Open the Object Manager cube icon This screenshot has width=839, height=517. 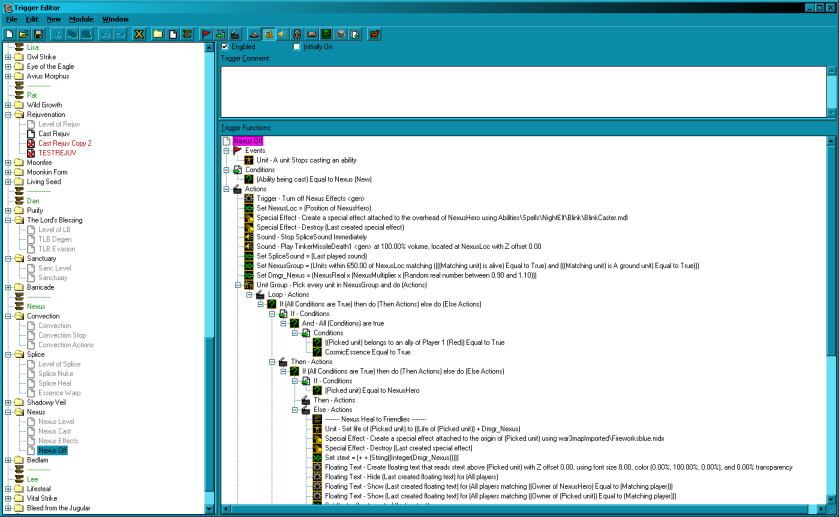(x=340, y=34)
